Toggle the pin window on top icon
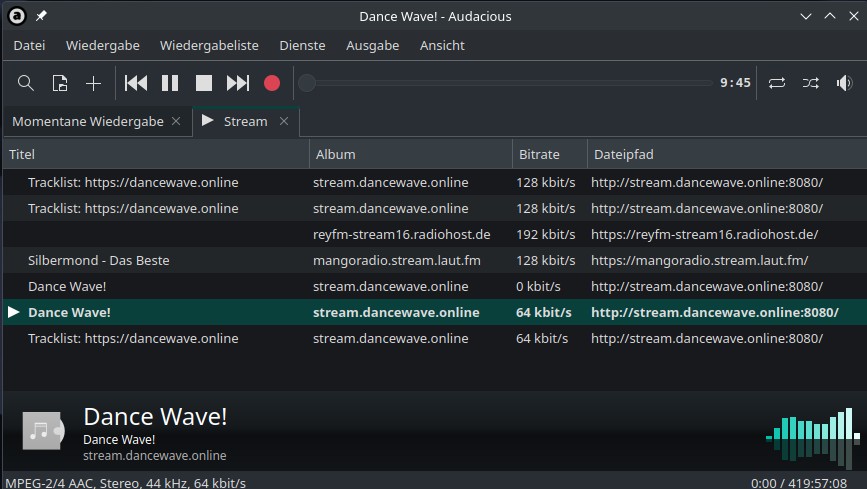The image size is (867, 489). pyautogui.click(x=41, y=16)
